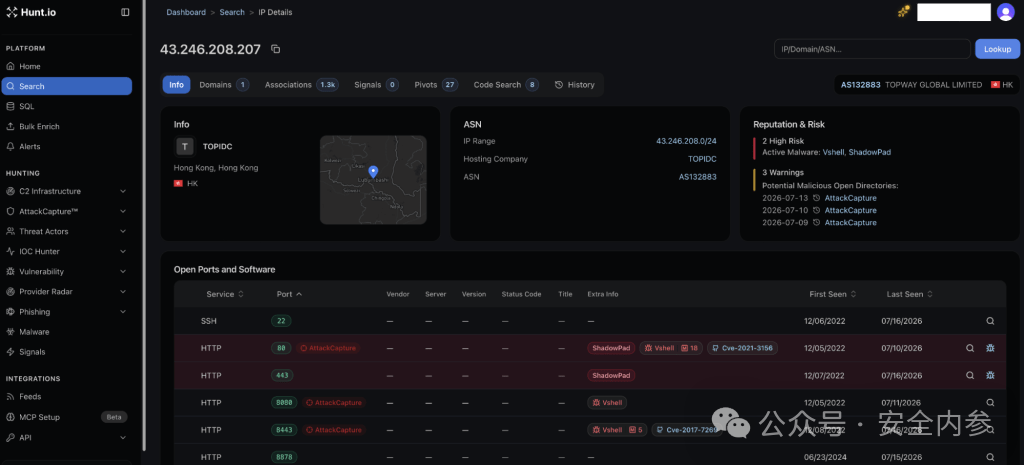Open AS132883 link in ASN card
This screenshot has height=465, width=1024.
697,177
